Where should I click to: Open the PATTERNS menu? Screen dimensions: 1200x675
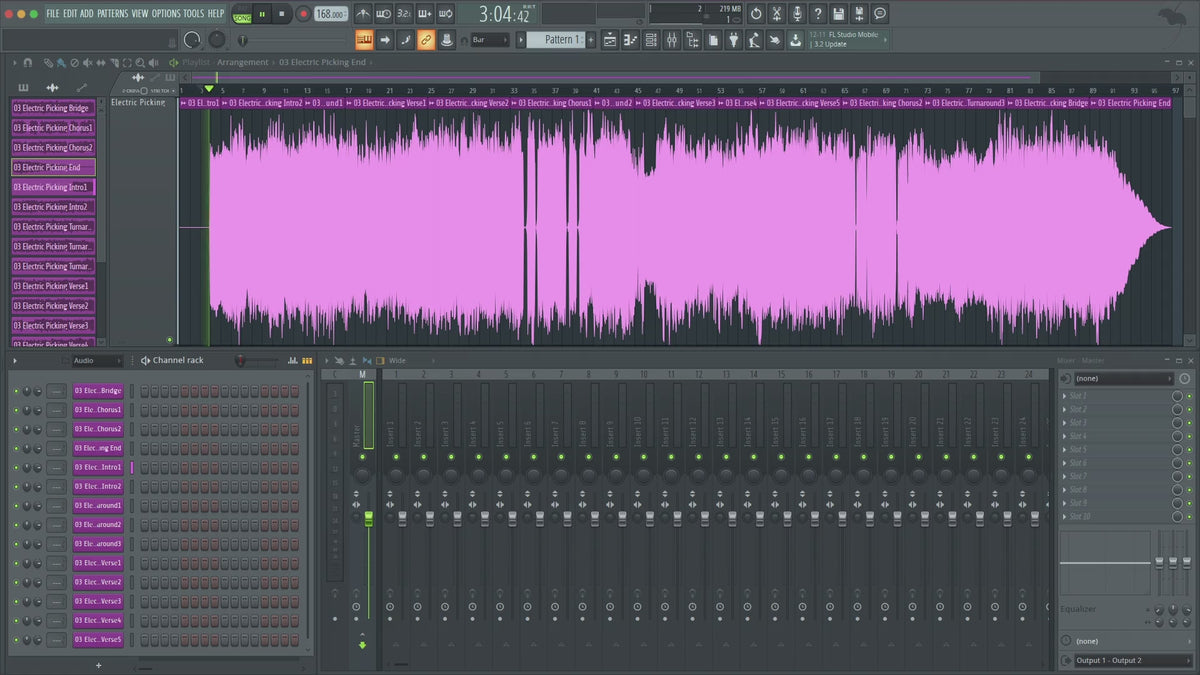[x=112, y=14]
